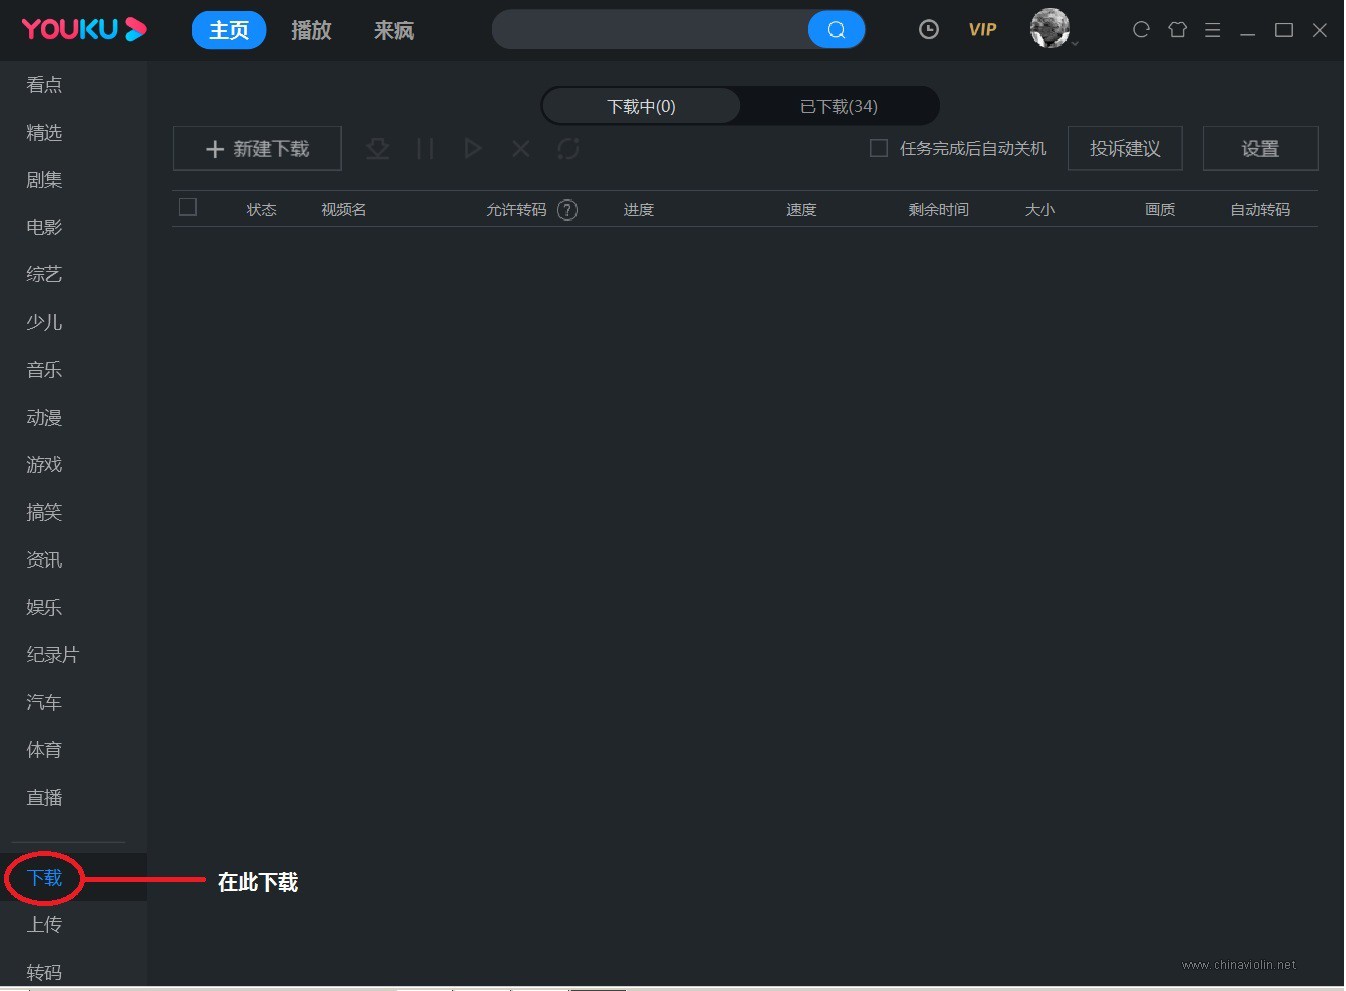Select the 主页 top tab
The width and height of the screenshot is (1346, 991).
(x=229, y=30)
